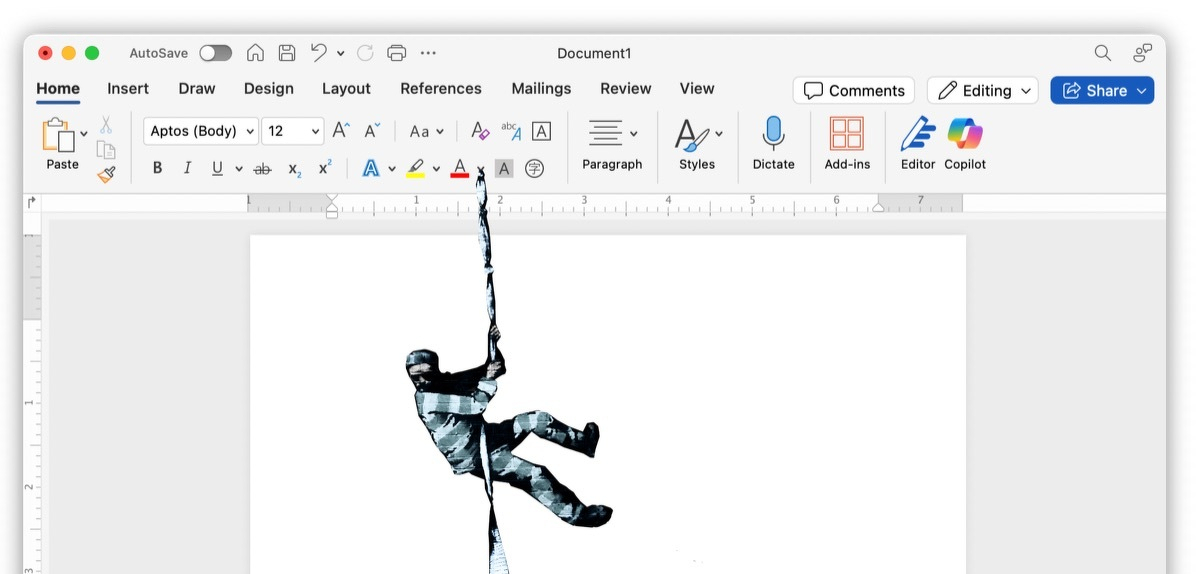Viewport: 1200px width, 574px height.
Task: Open the Paragraph settings dropdown
Action: pyautogui.click(x=612, y=143)
